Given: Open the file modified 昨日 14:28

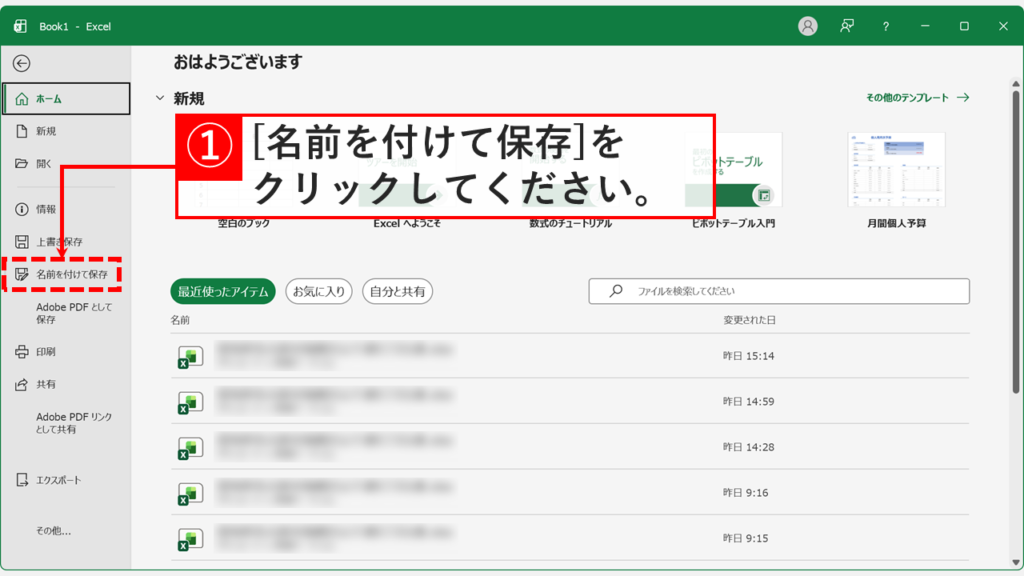Looking at the screenshot, I should coord(570,447).
